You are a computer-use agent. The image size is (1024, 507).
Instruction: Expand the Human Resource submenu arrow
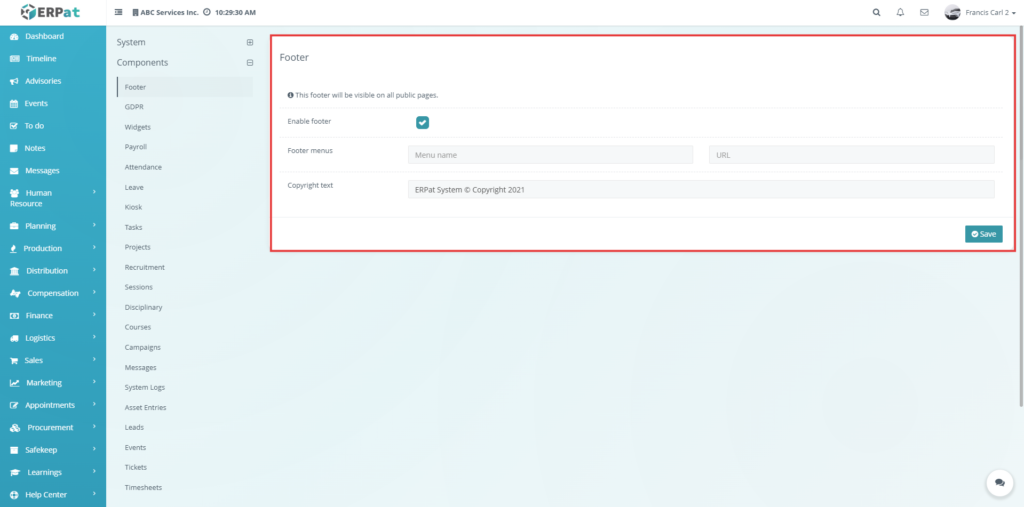pos(95,192)
